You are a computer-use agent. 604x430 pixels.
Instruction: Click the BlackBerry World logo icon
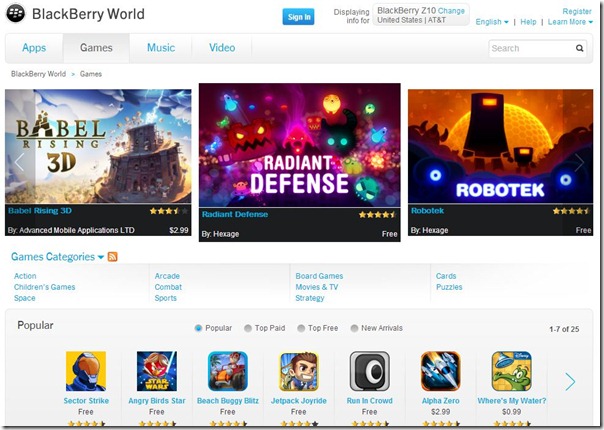click(17, 15)
